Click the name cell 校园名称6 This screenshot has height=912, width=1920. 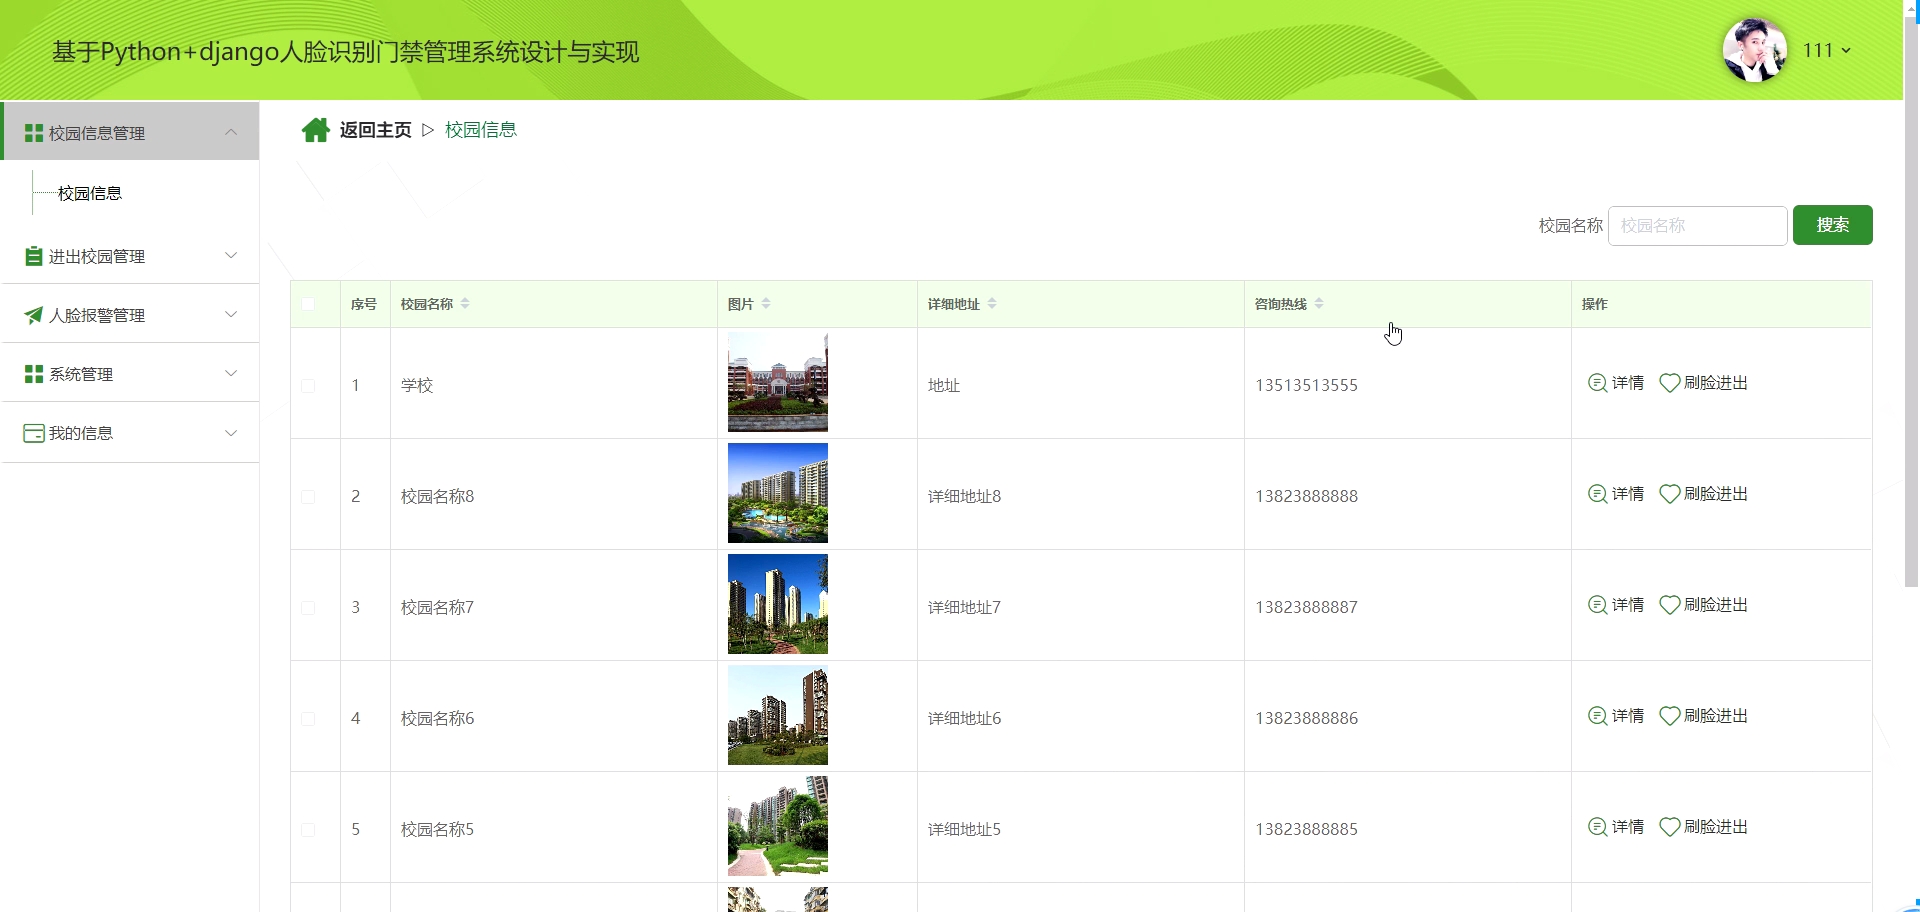tap(437, 719)
